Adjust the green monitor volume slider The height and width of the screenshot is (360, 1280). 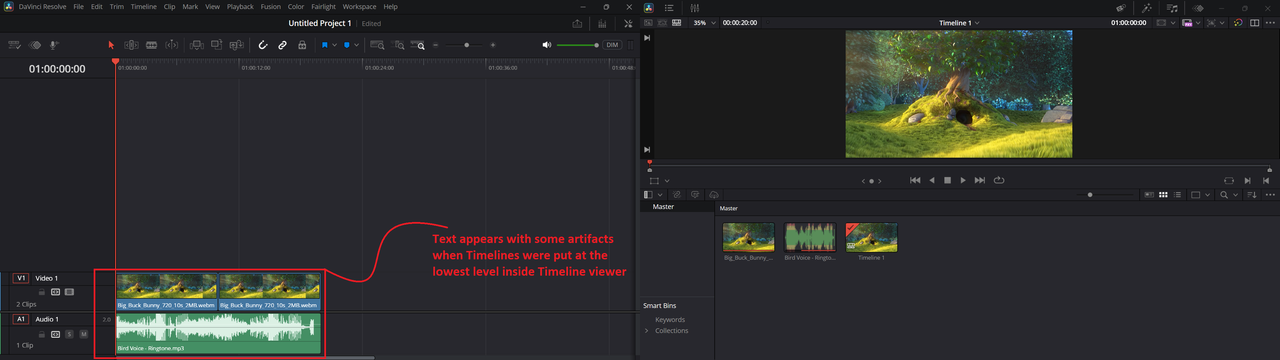pyautogui.click(x=578, y=45)
